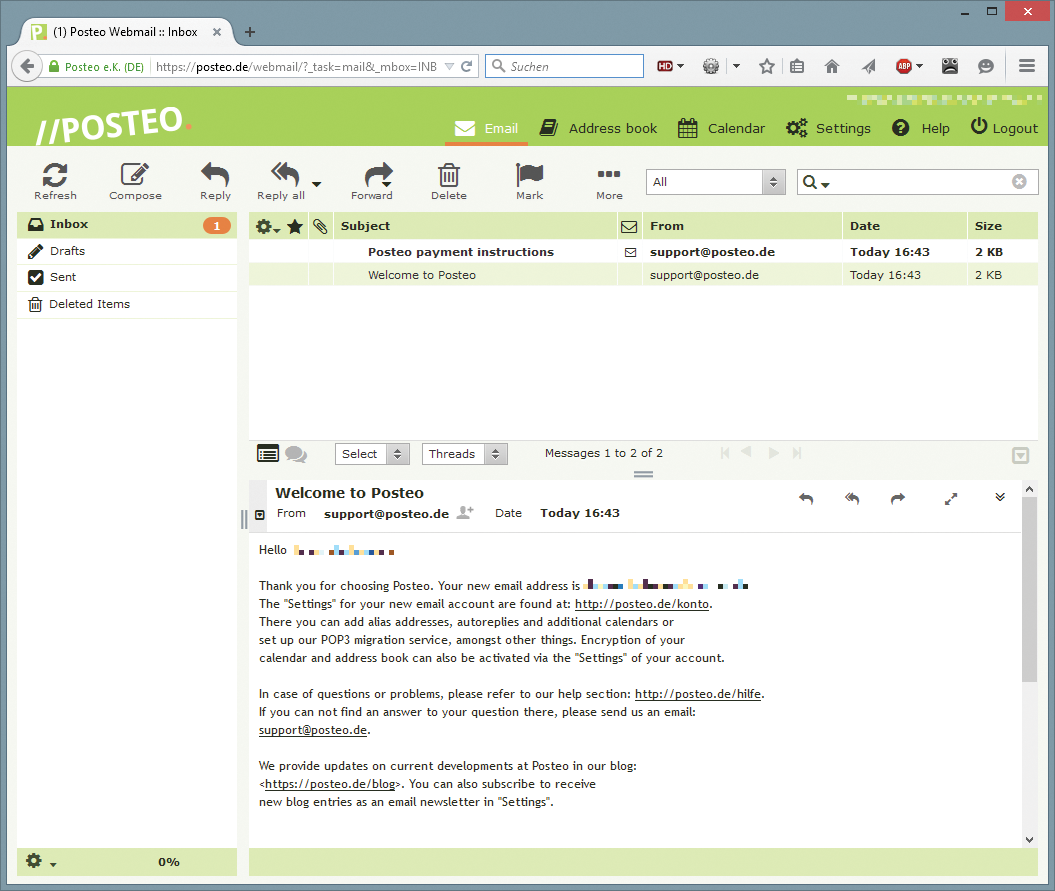Toggle unread status on Posteo payment instructions message

629,252
